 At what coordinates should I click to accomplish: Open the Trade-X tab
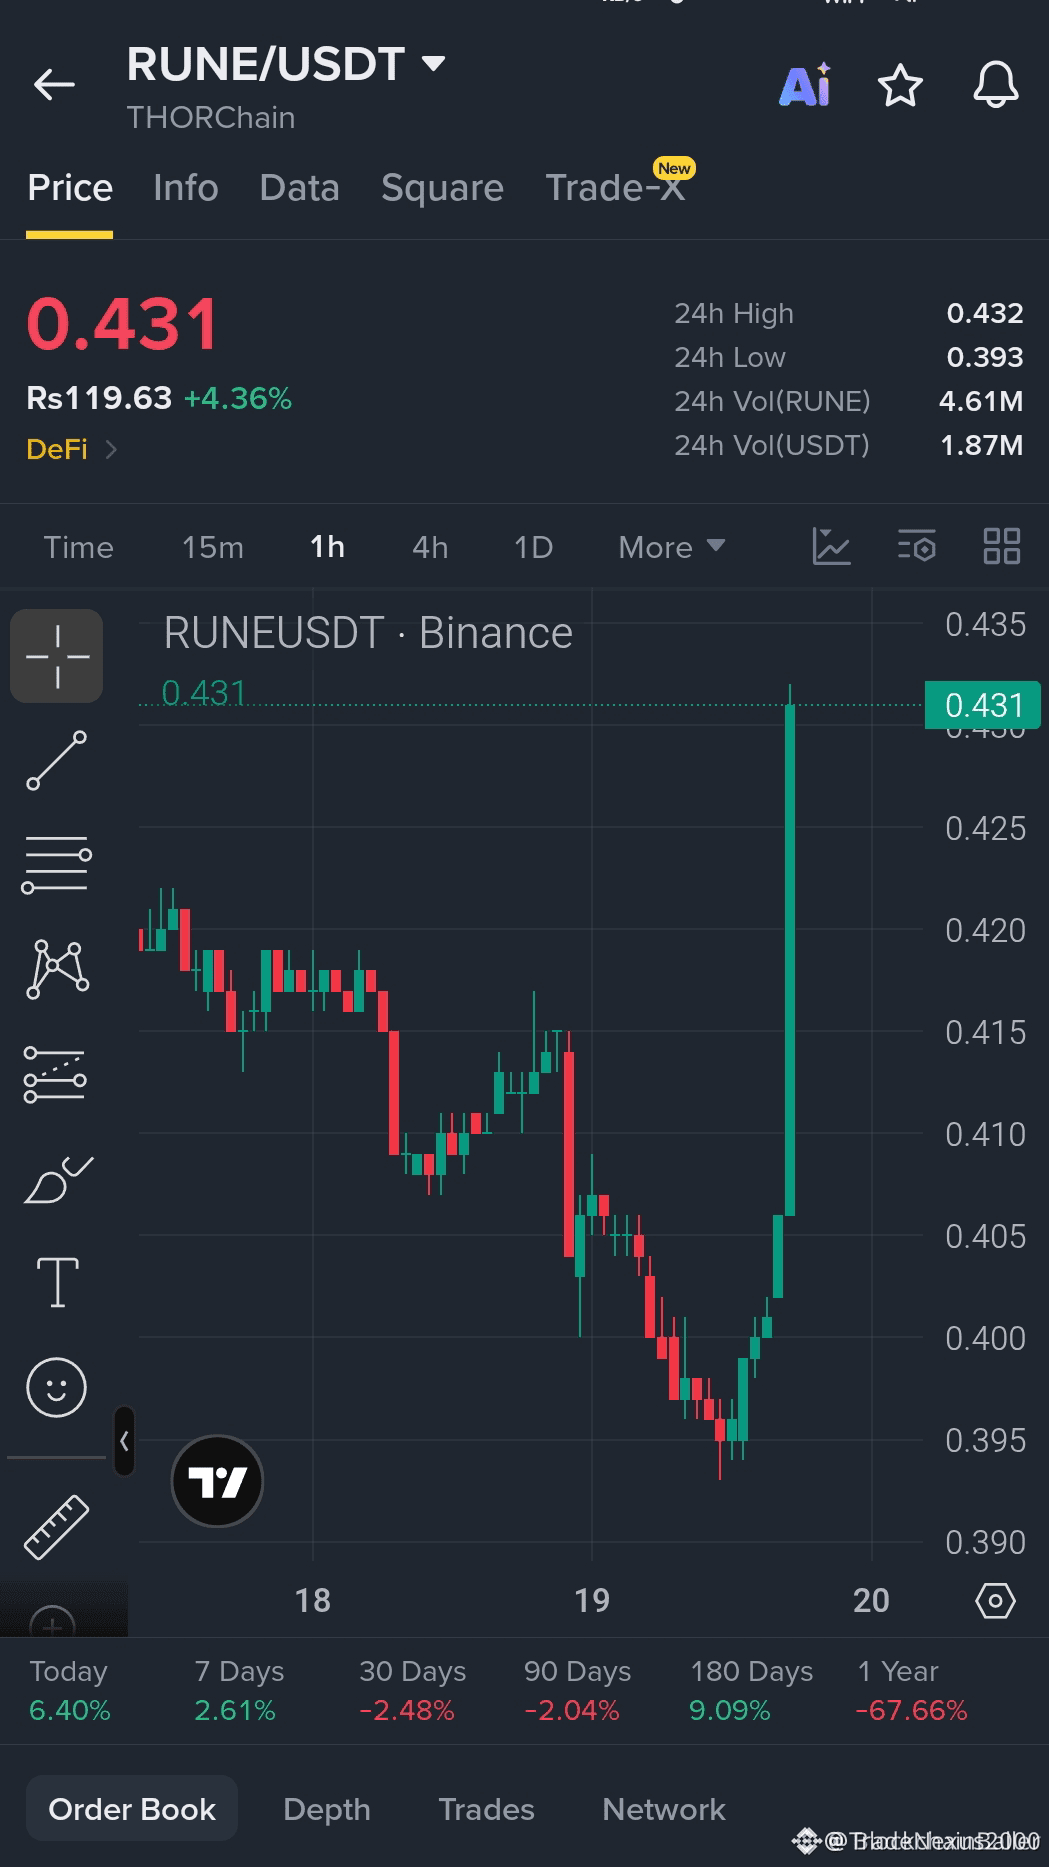point(616,187)
